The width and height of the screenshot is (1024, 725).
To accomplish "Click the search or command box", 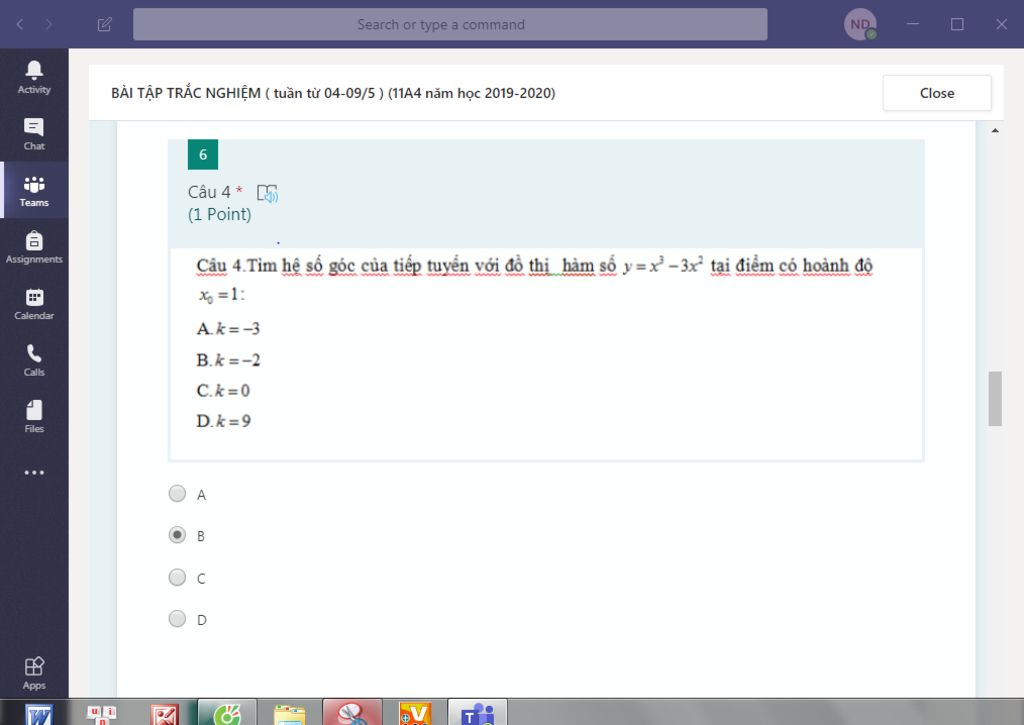I will tap(450, 24).
